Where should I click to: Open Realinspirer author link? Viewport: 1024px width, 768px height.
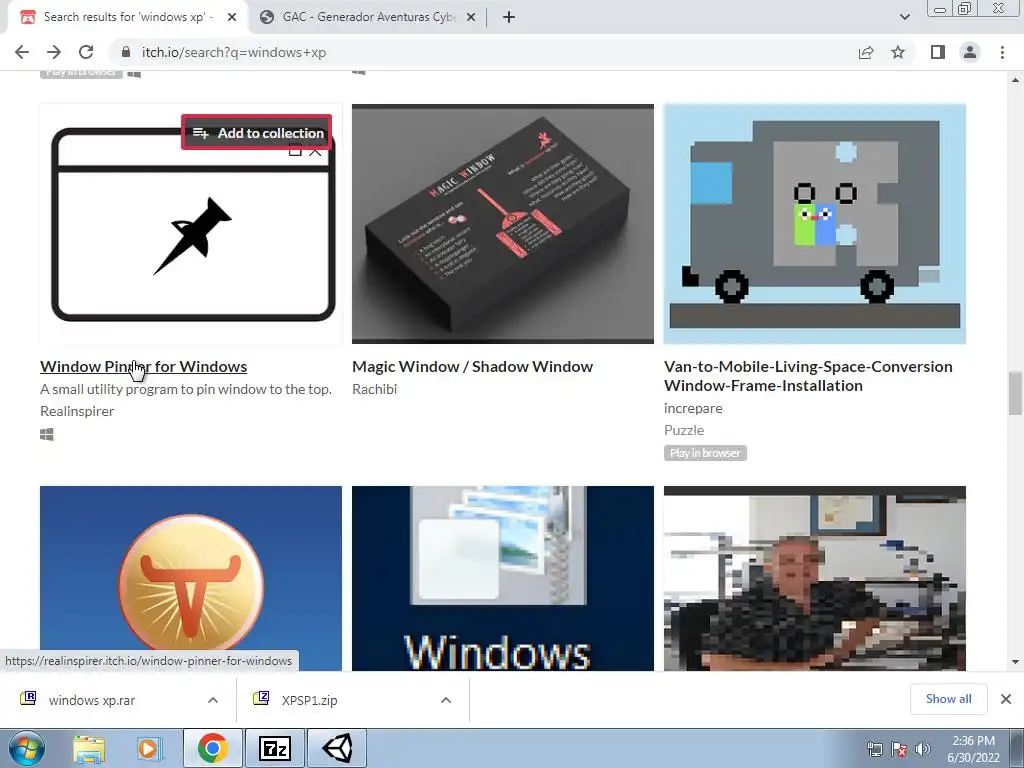click(77, 411)
